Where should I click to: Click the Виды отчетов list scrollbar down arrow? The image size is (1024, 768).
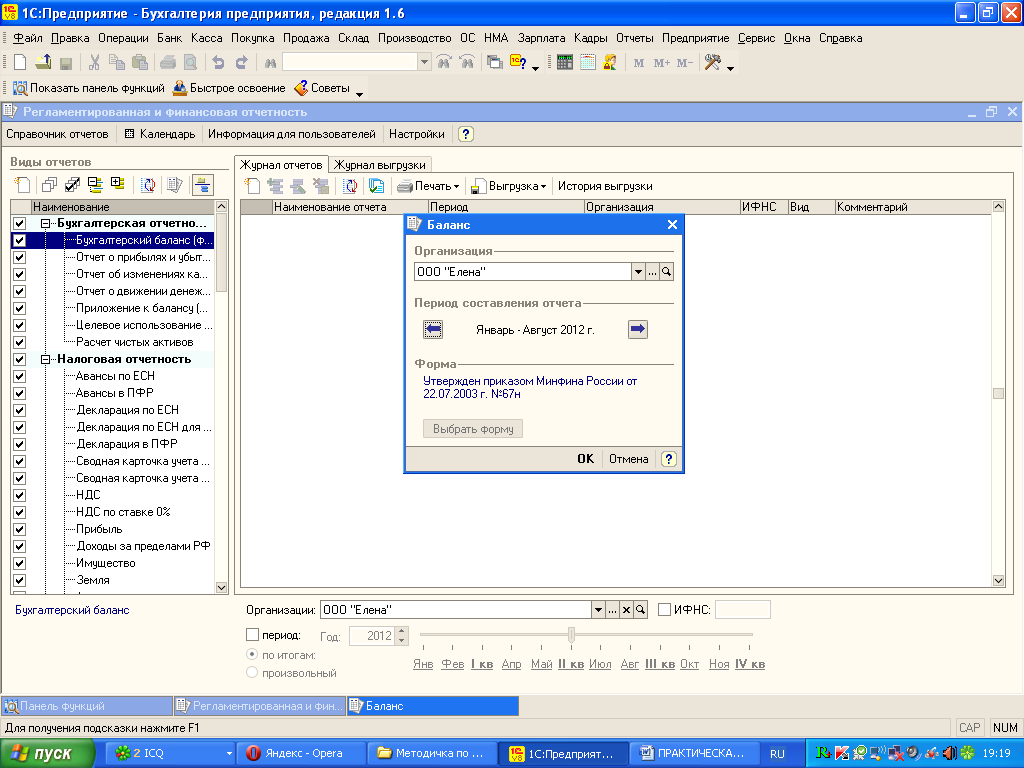pyautogui.click(x=221, y=587)
